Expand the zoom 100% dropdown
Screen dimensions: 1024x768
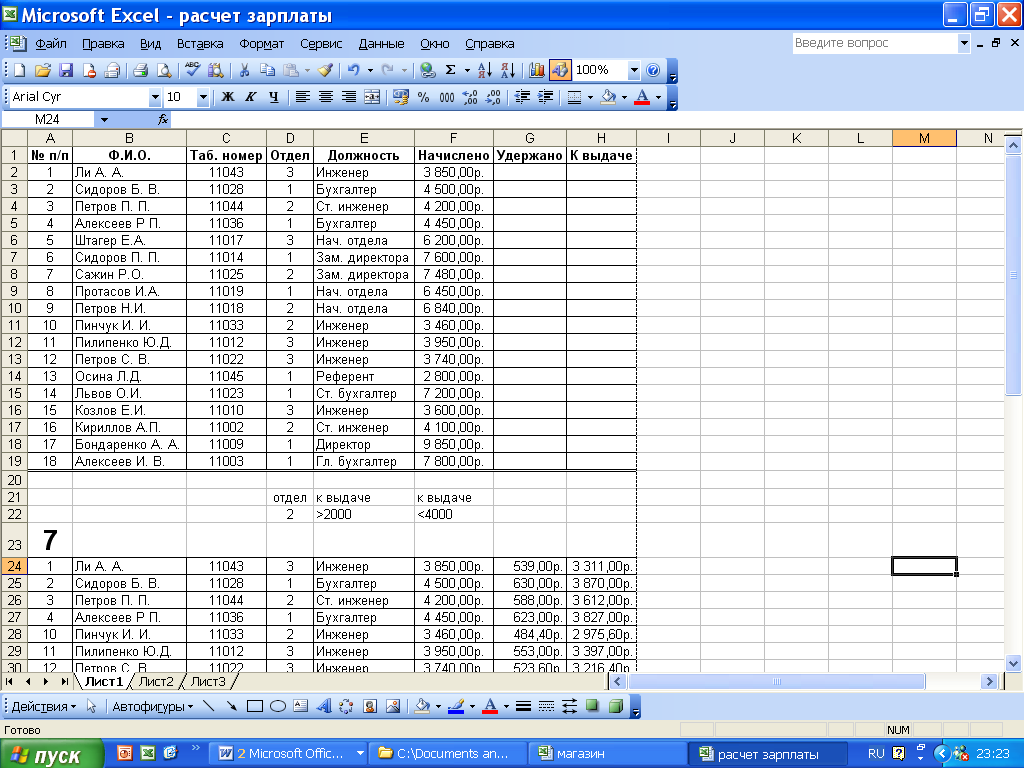(633, 70)
